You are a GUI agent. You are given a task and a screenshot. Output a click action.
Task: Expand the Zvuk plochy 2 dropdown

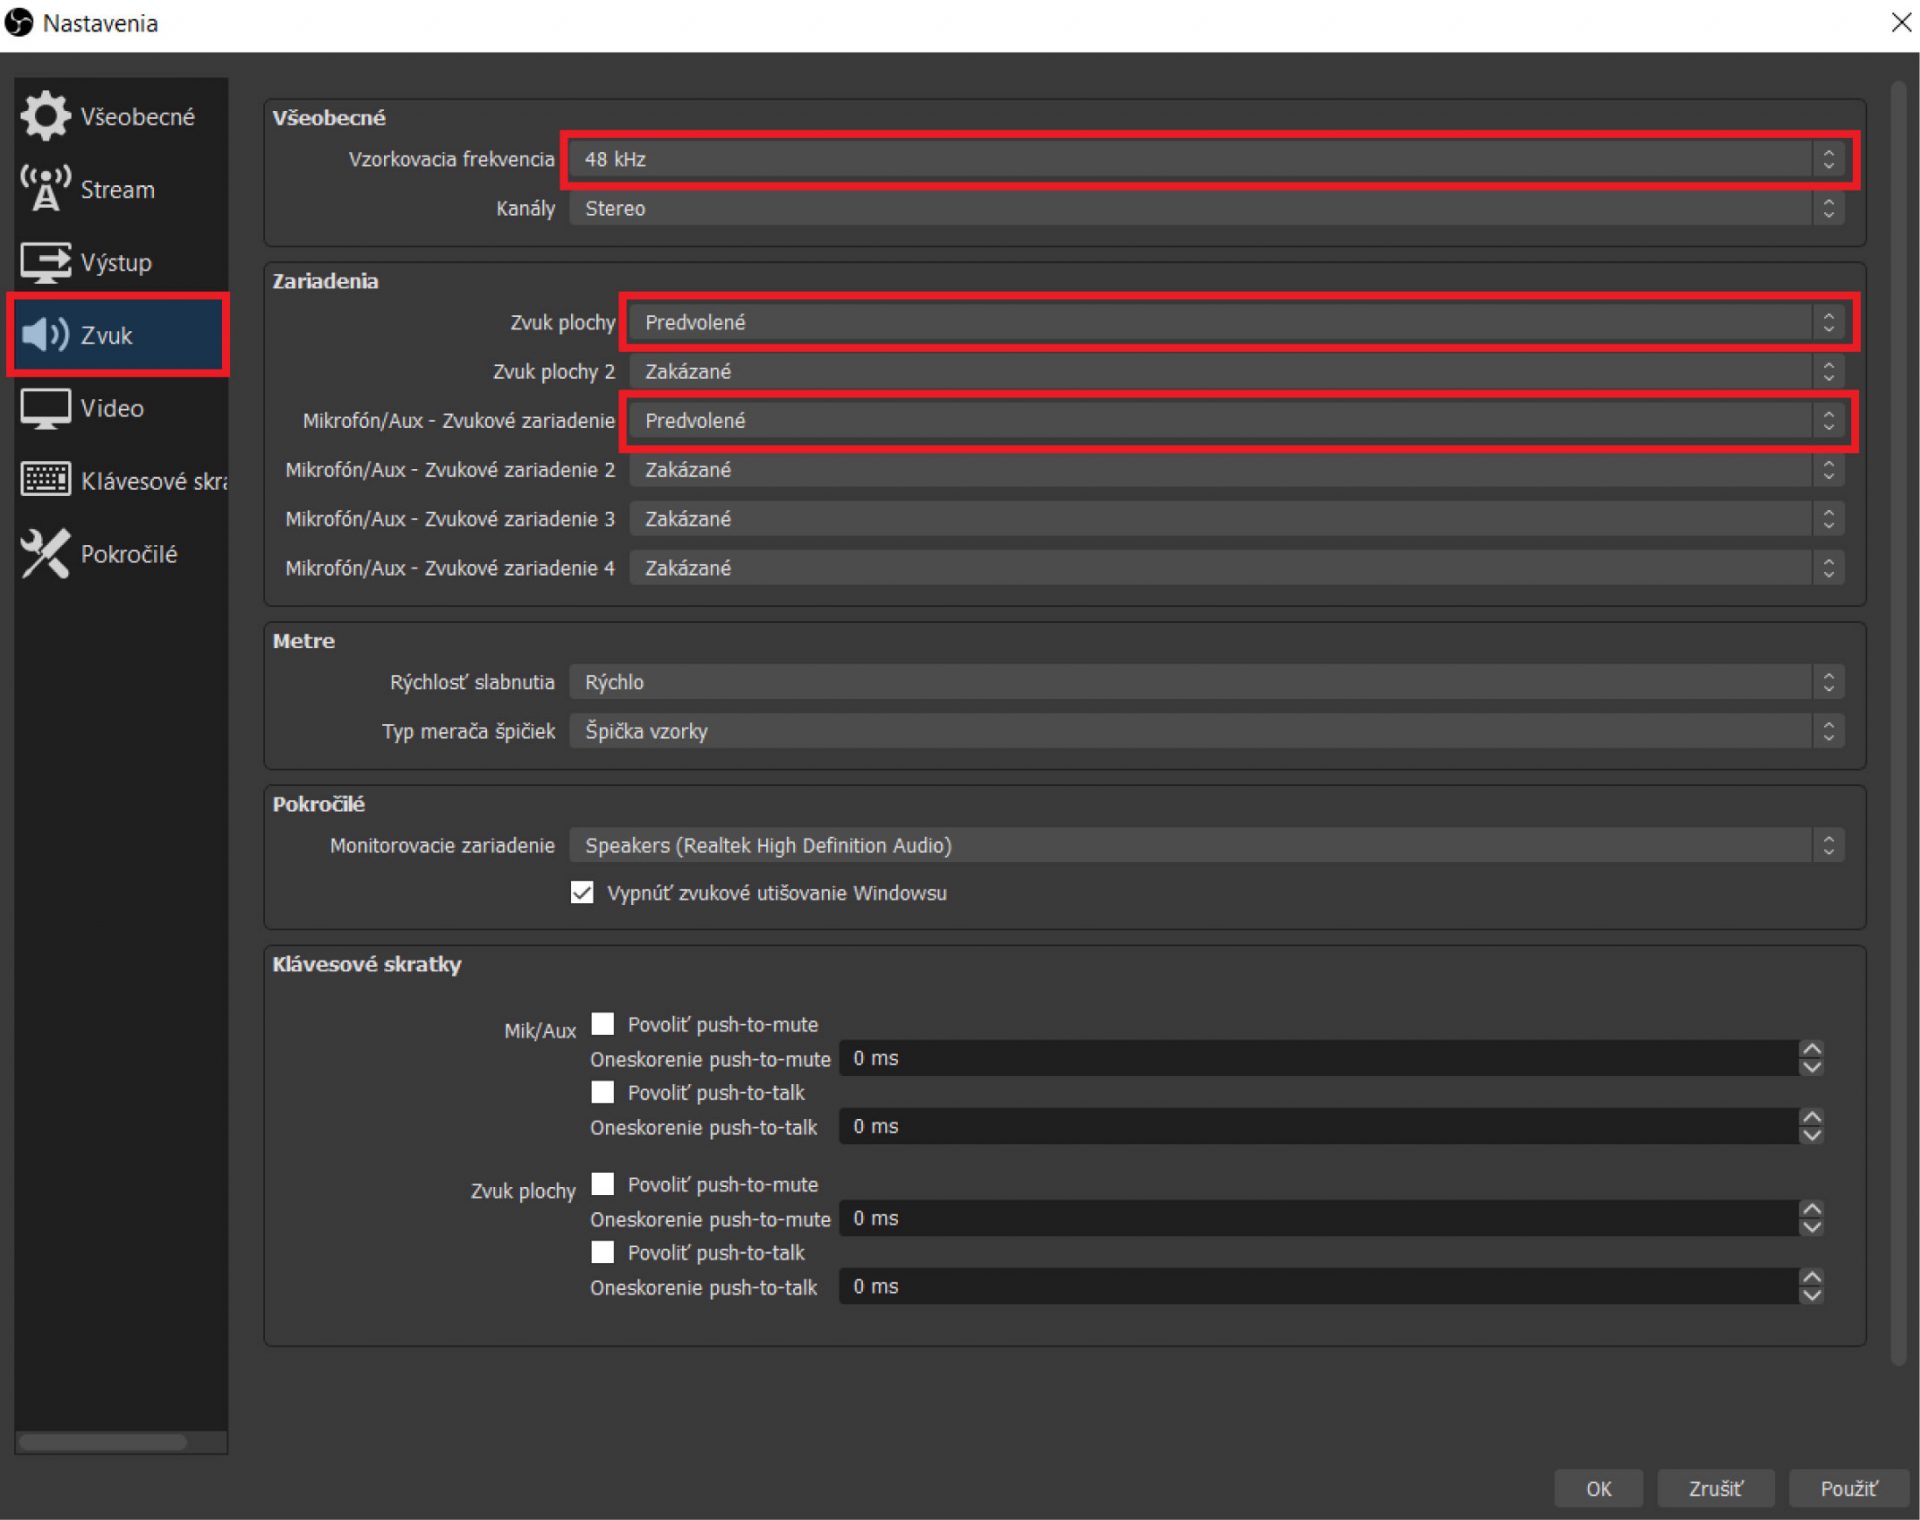[1237, 371]
